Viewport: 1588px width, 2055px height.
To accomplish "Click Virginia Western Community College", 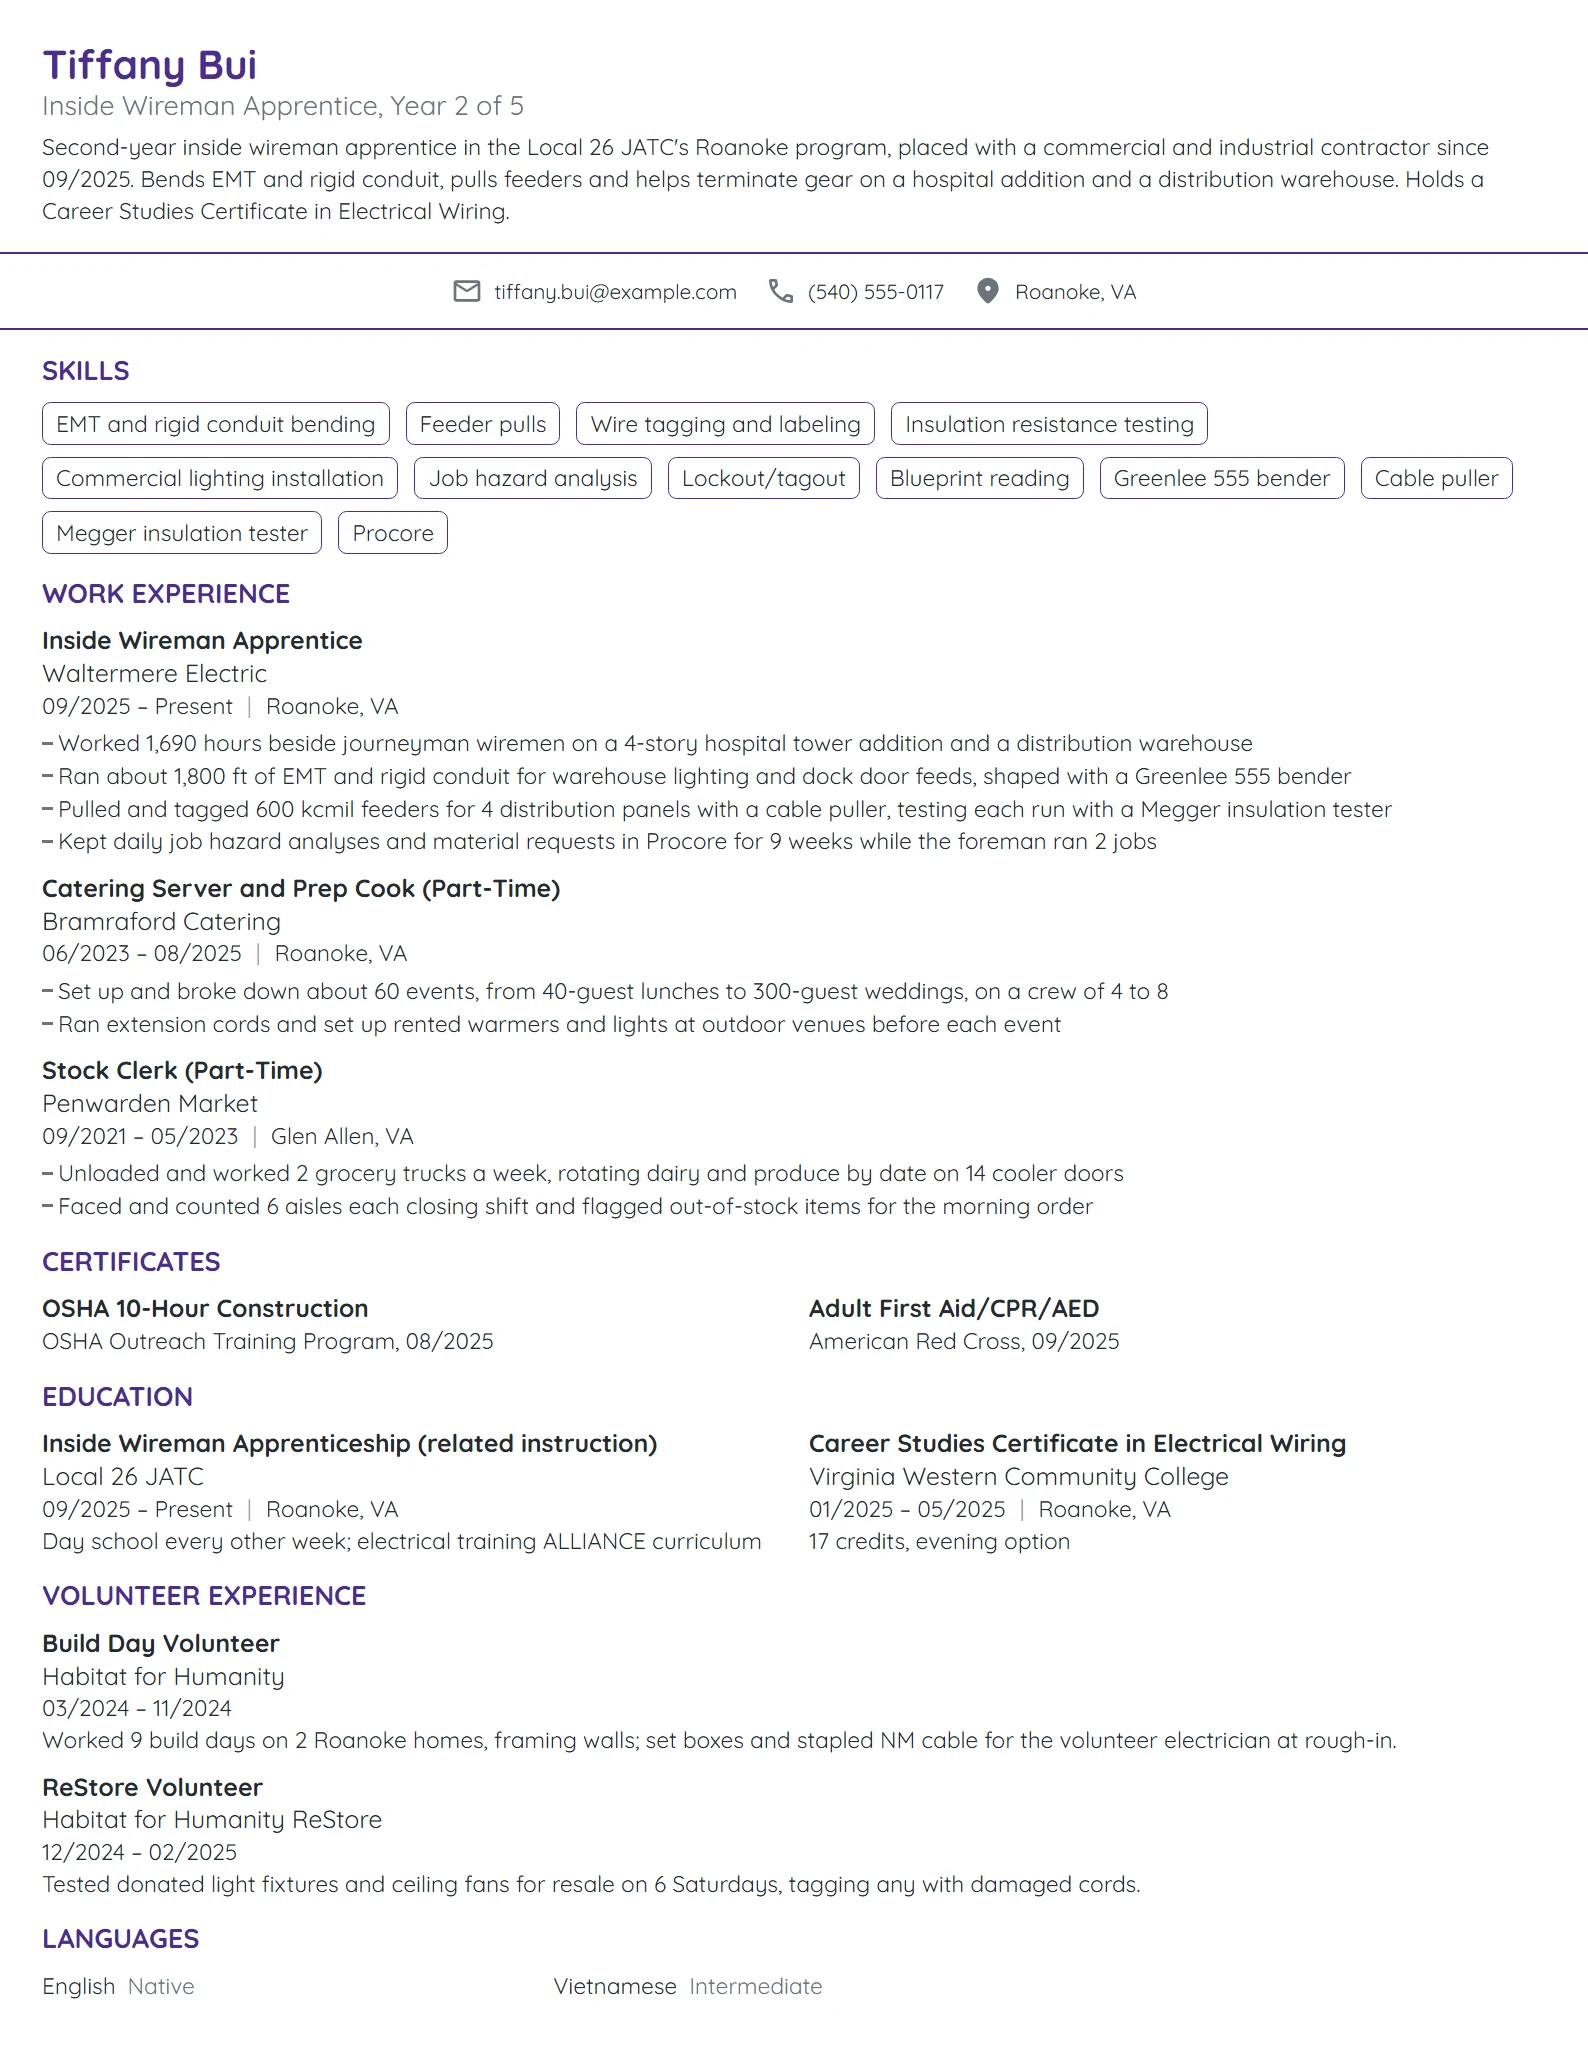I will pyautogui.click(x=1019, y=1477).
